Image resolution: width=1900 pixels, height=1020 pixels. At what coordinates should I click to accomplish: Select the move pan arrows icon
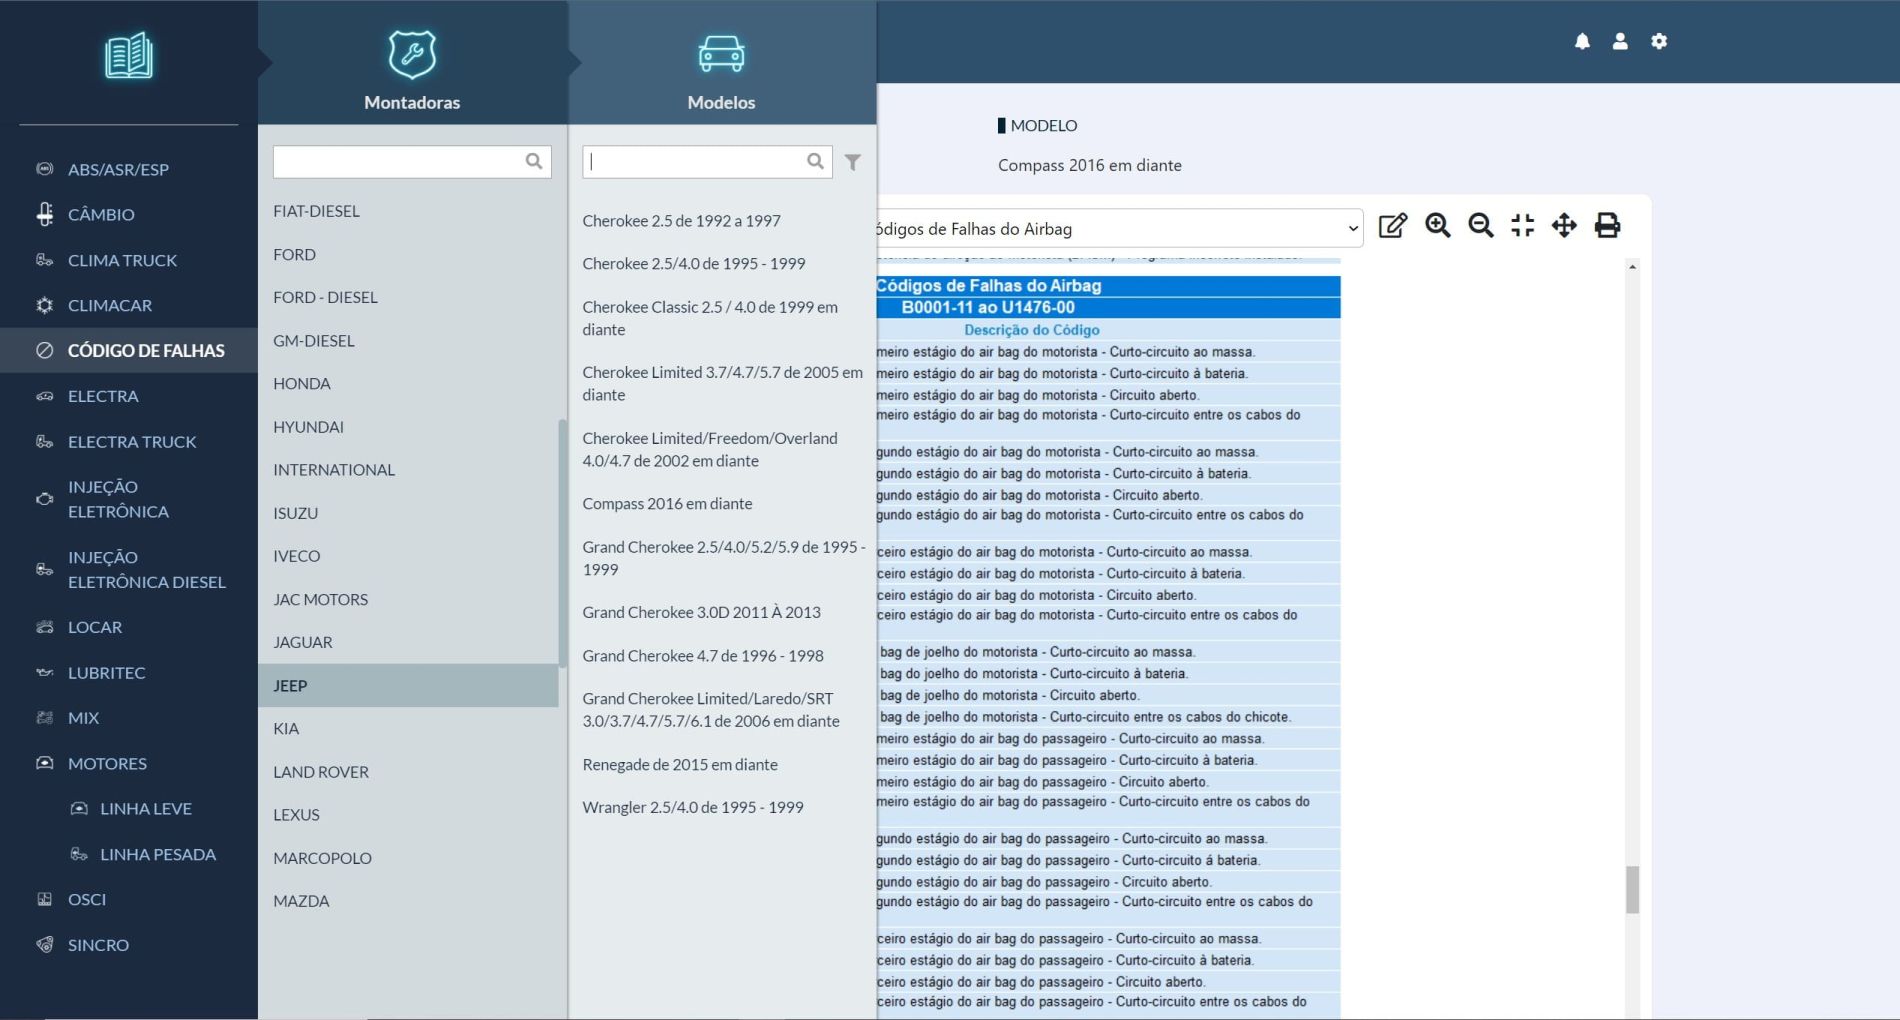click(x=1564, y=226)
